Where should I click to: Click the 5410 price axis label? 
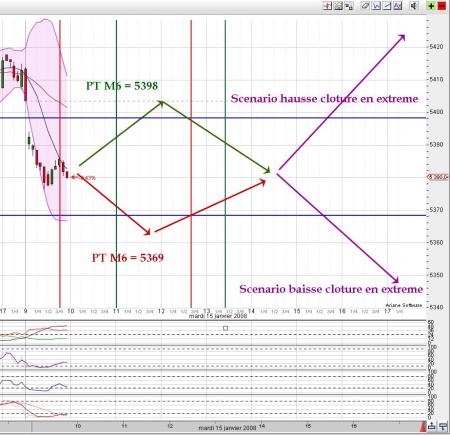point(436,79)
